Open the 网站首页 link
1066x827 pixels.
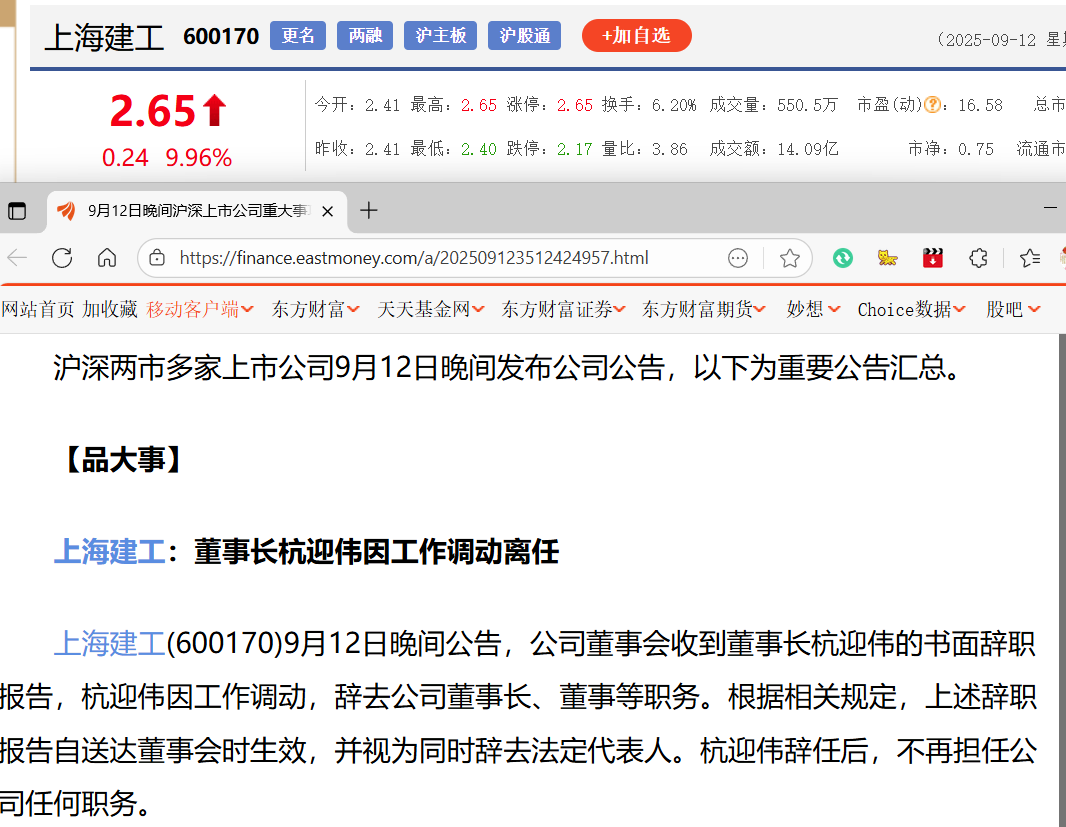[x=38, y=309]
